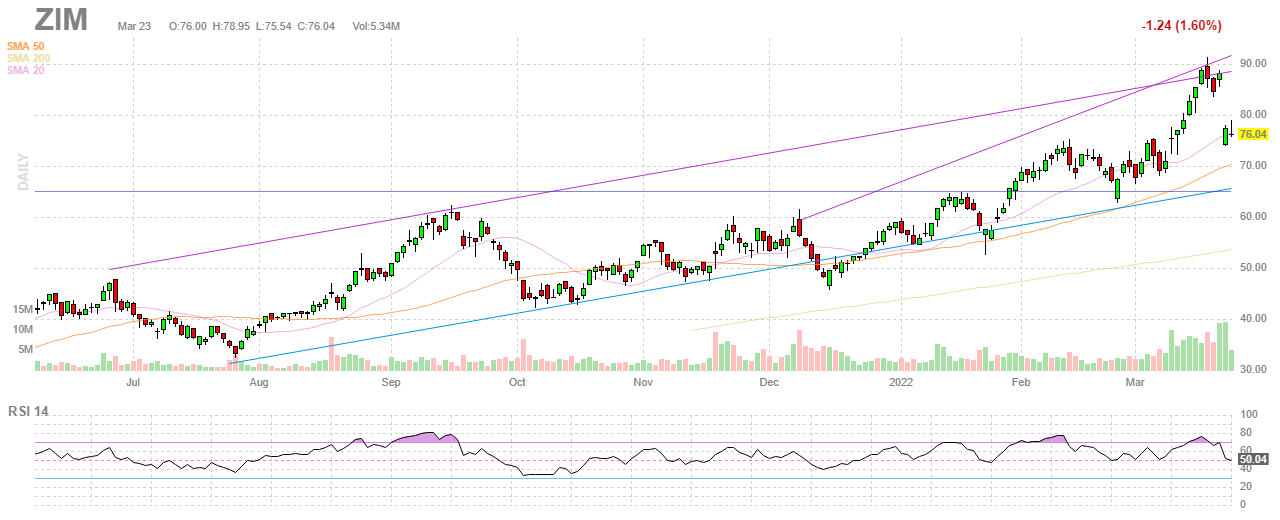Click the 90.00 price axis label
This screenshot has width=1280, height=520.
tap(1253, 63)
